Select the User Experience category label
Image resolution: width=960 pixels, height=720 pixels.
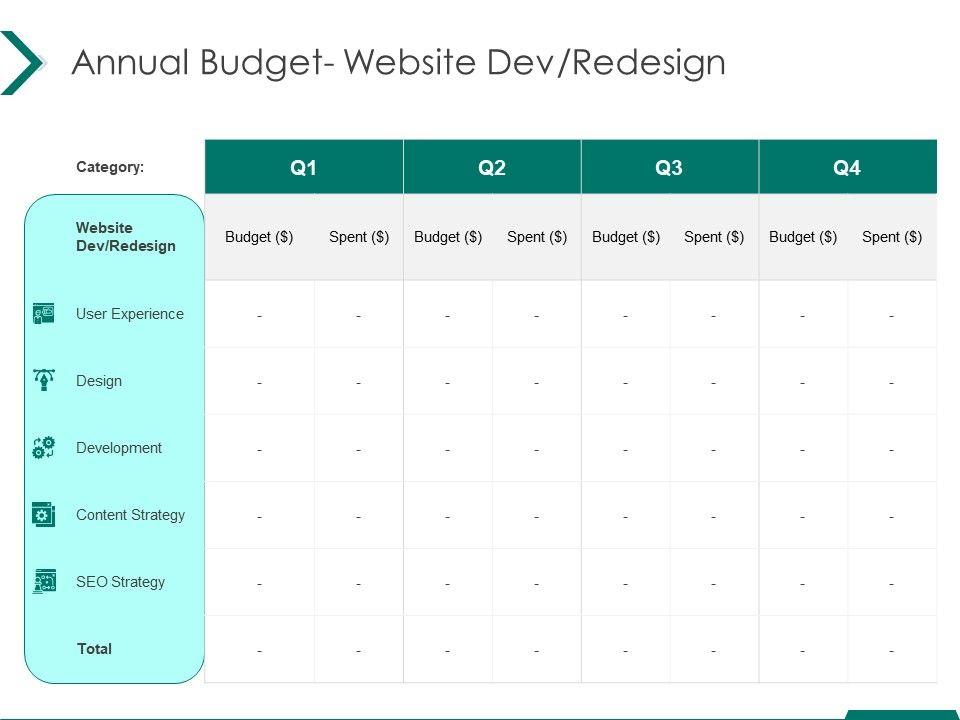pyautogui.click(x=130, y=314)
